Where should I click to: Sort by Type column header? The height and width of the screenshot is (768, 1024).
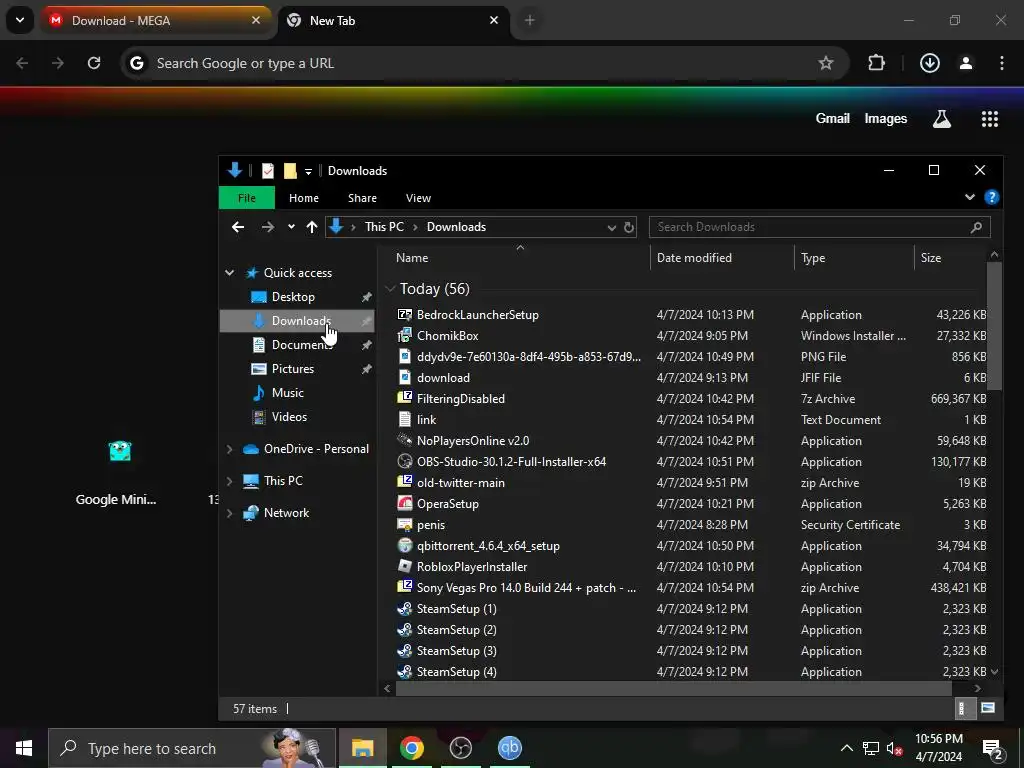pos(854,258)
